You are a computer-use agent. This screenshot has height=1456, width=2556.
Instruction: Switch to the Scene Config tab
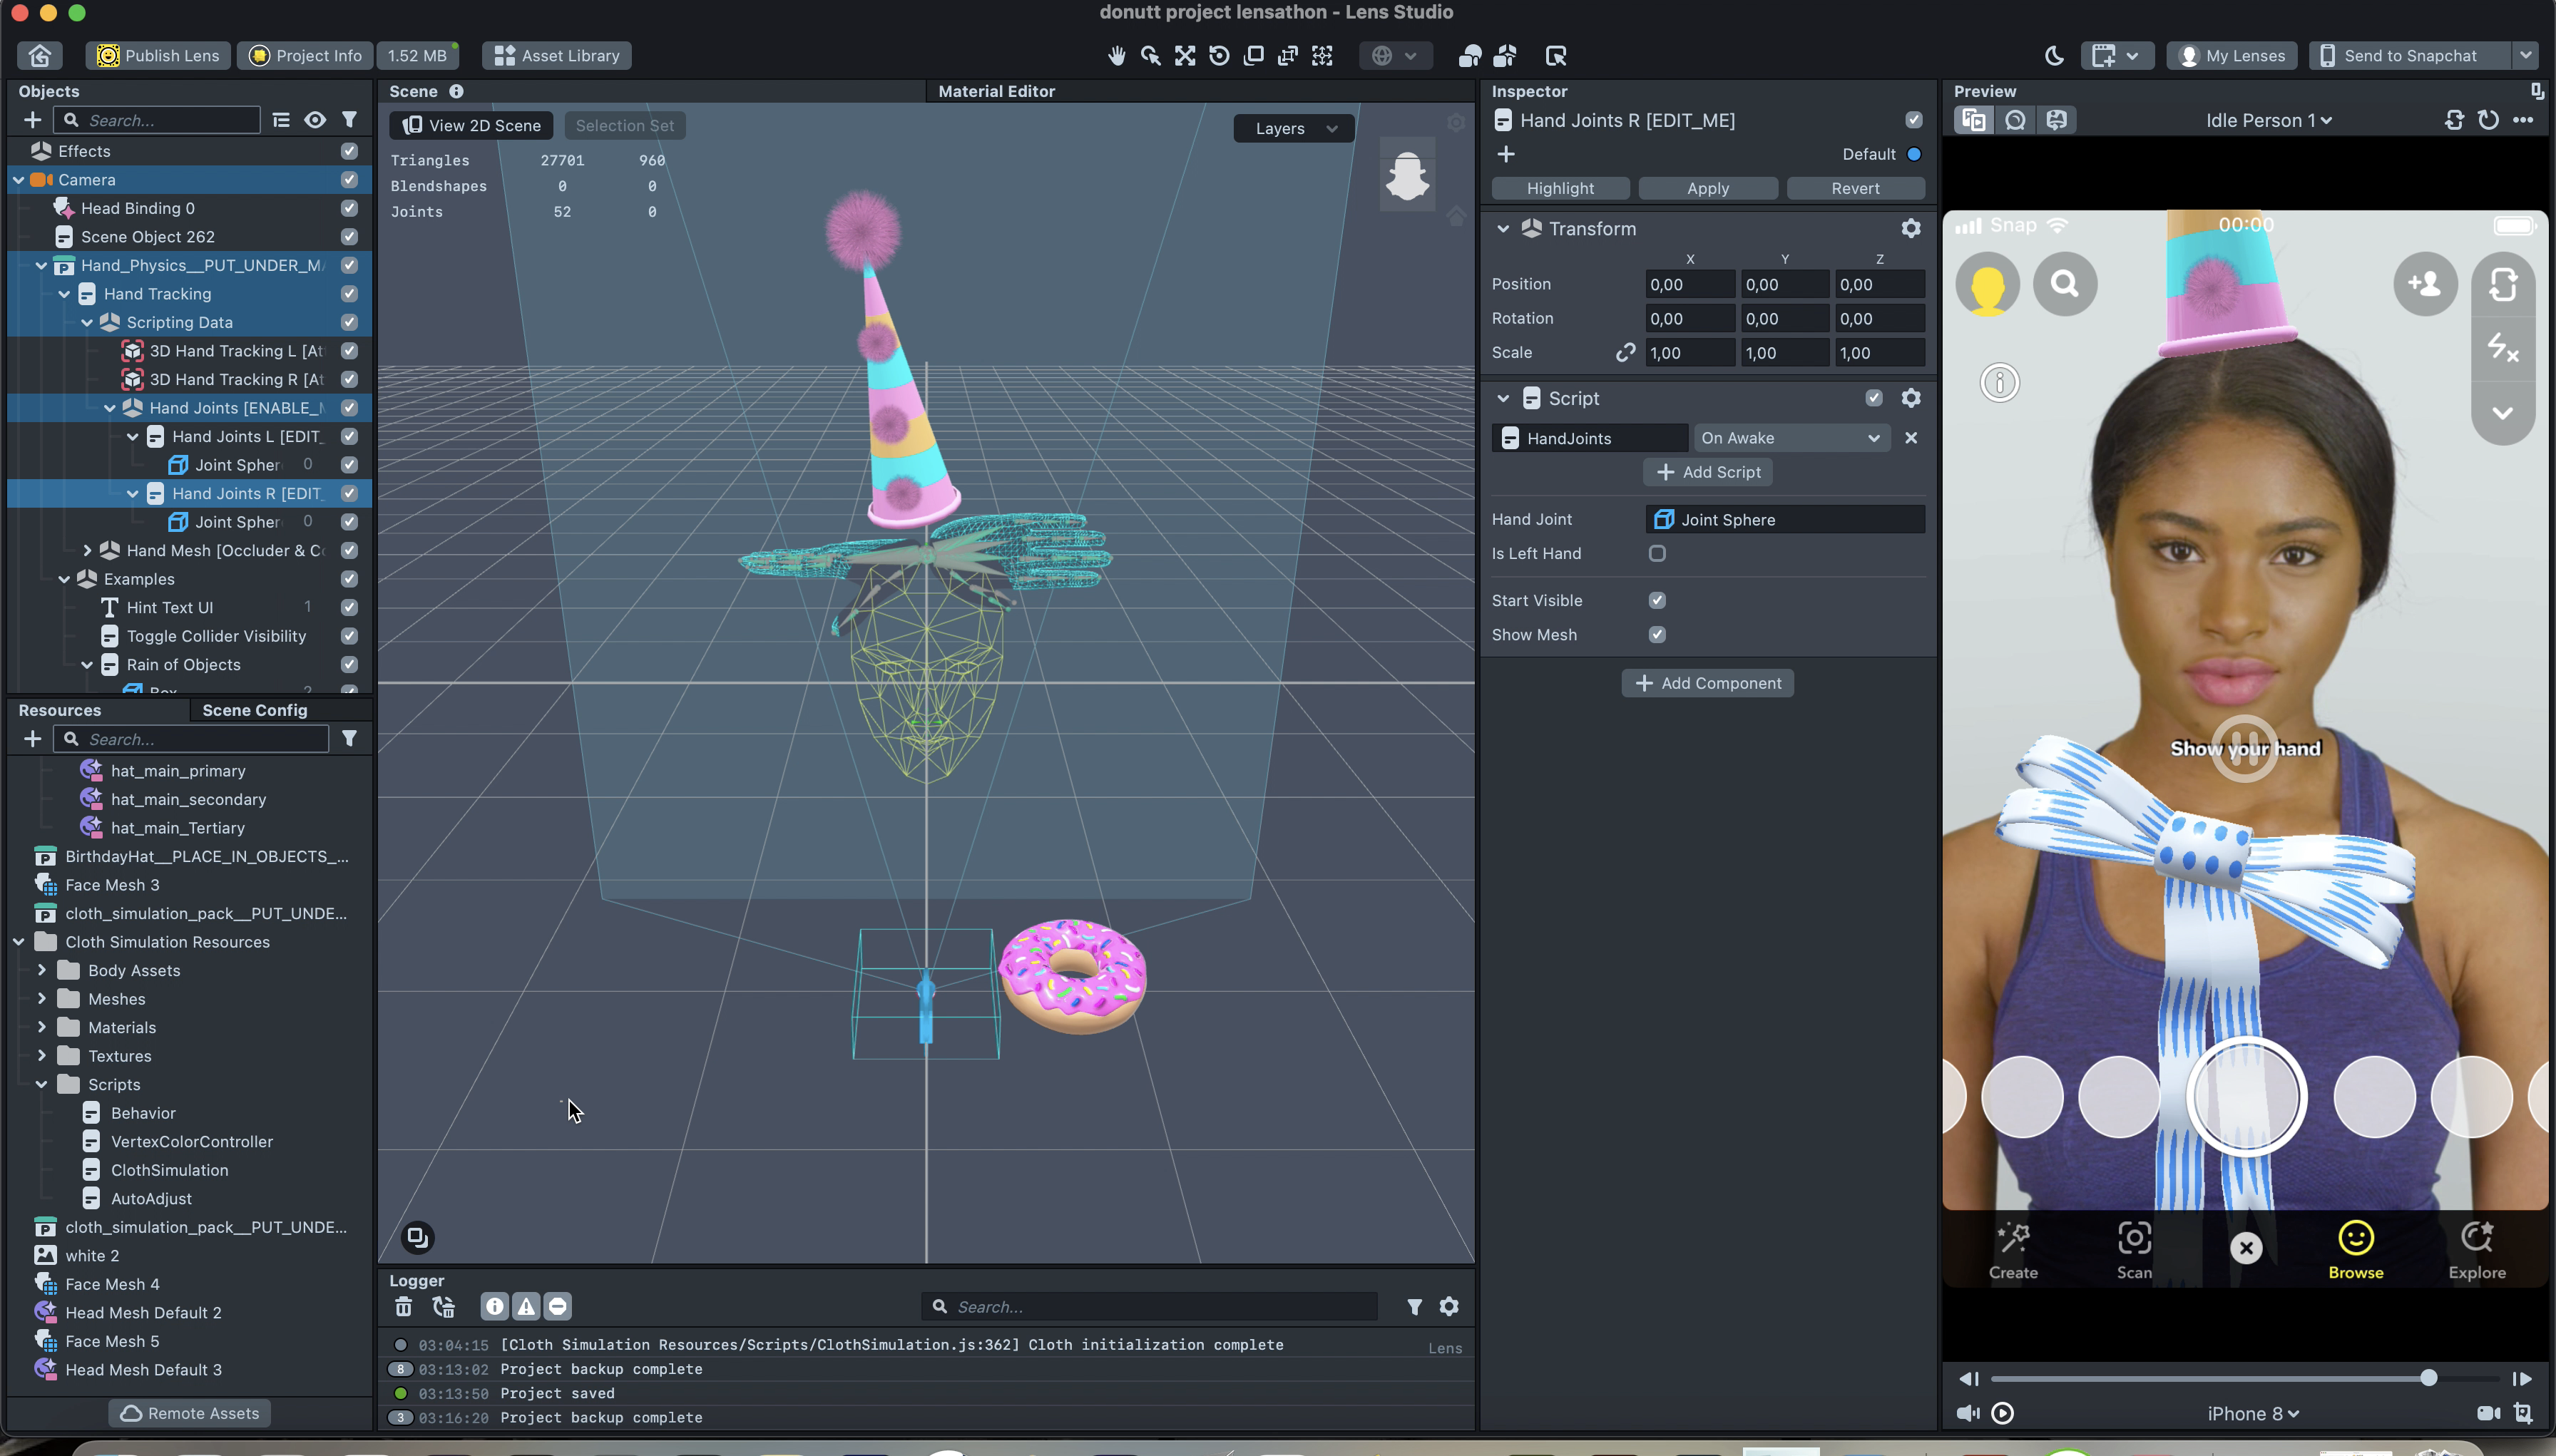254,710
